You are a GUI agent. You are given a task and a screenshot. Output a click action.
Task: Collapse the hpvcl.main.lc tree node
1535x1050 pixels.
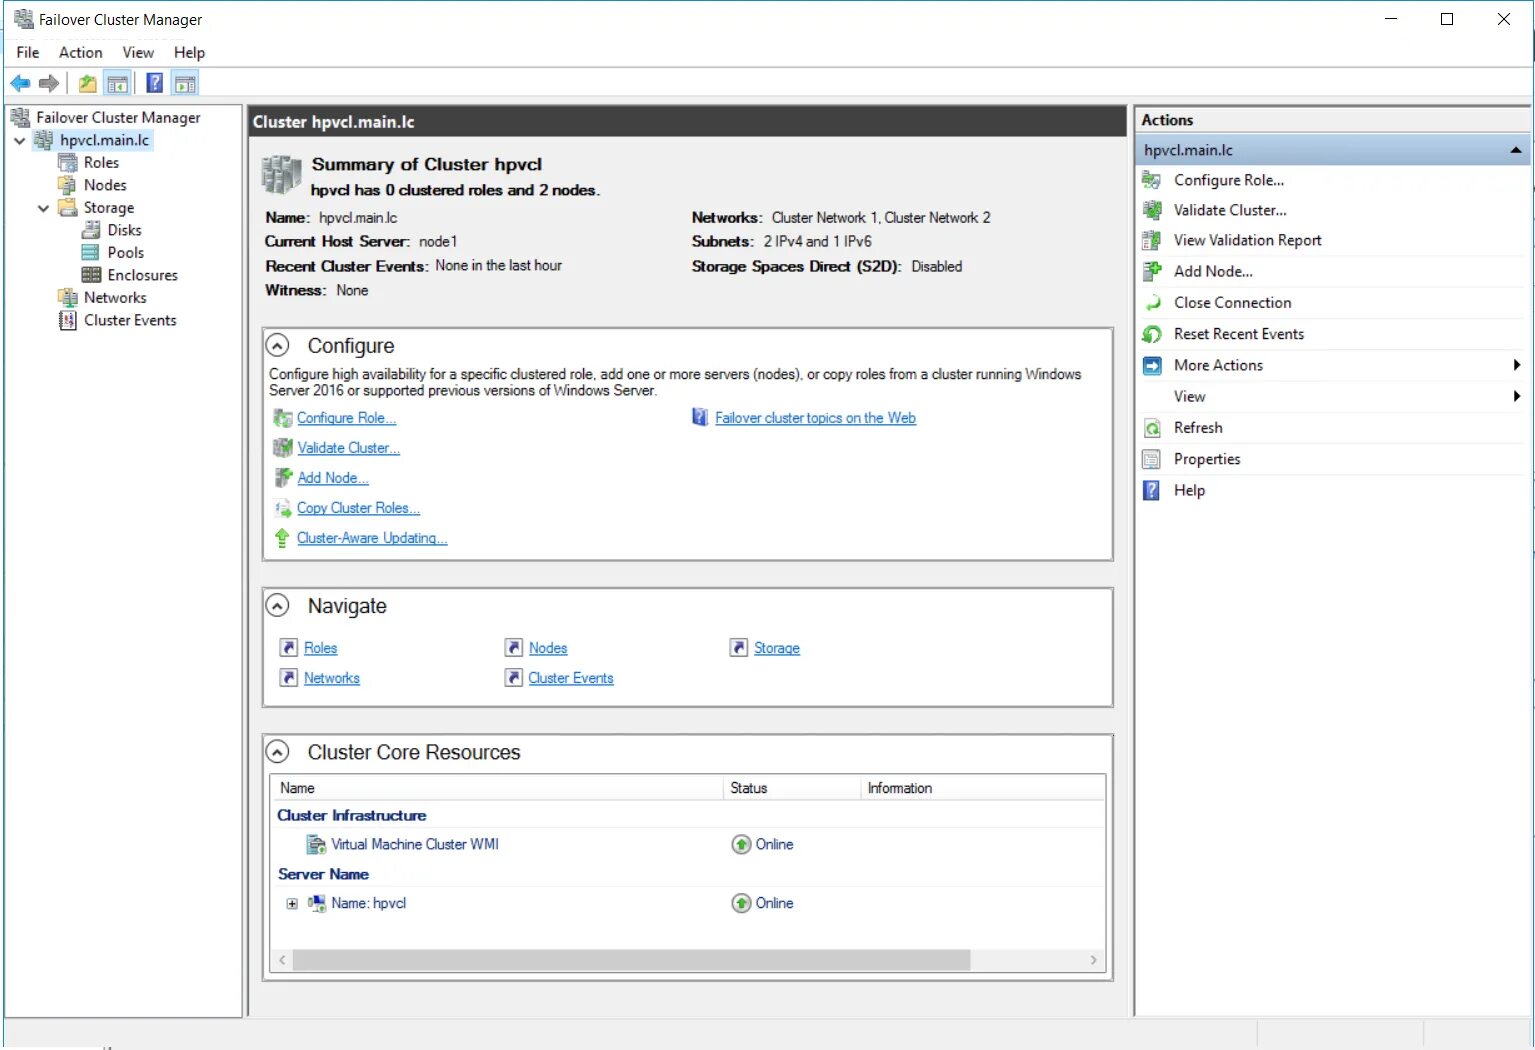pyautogui.click(x=19, y=141)
